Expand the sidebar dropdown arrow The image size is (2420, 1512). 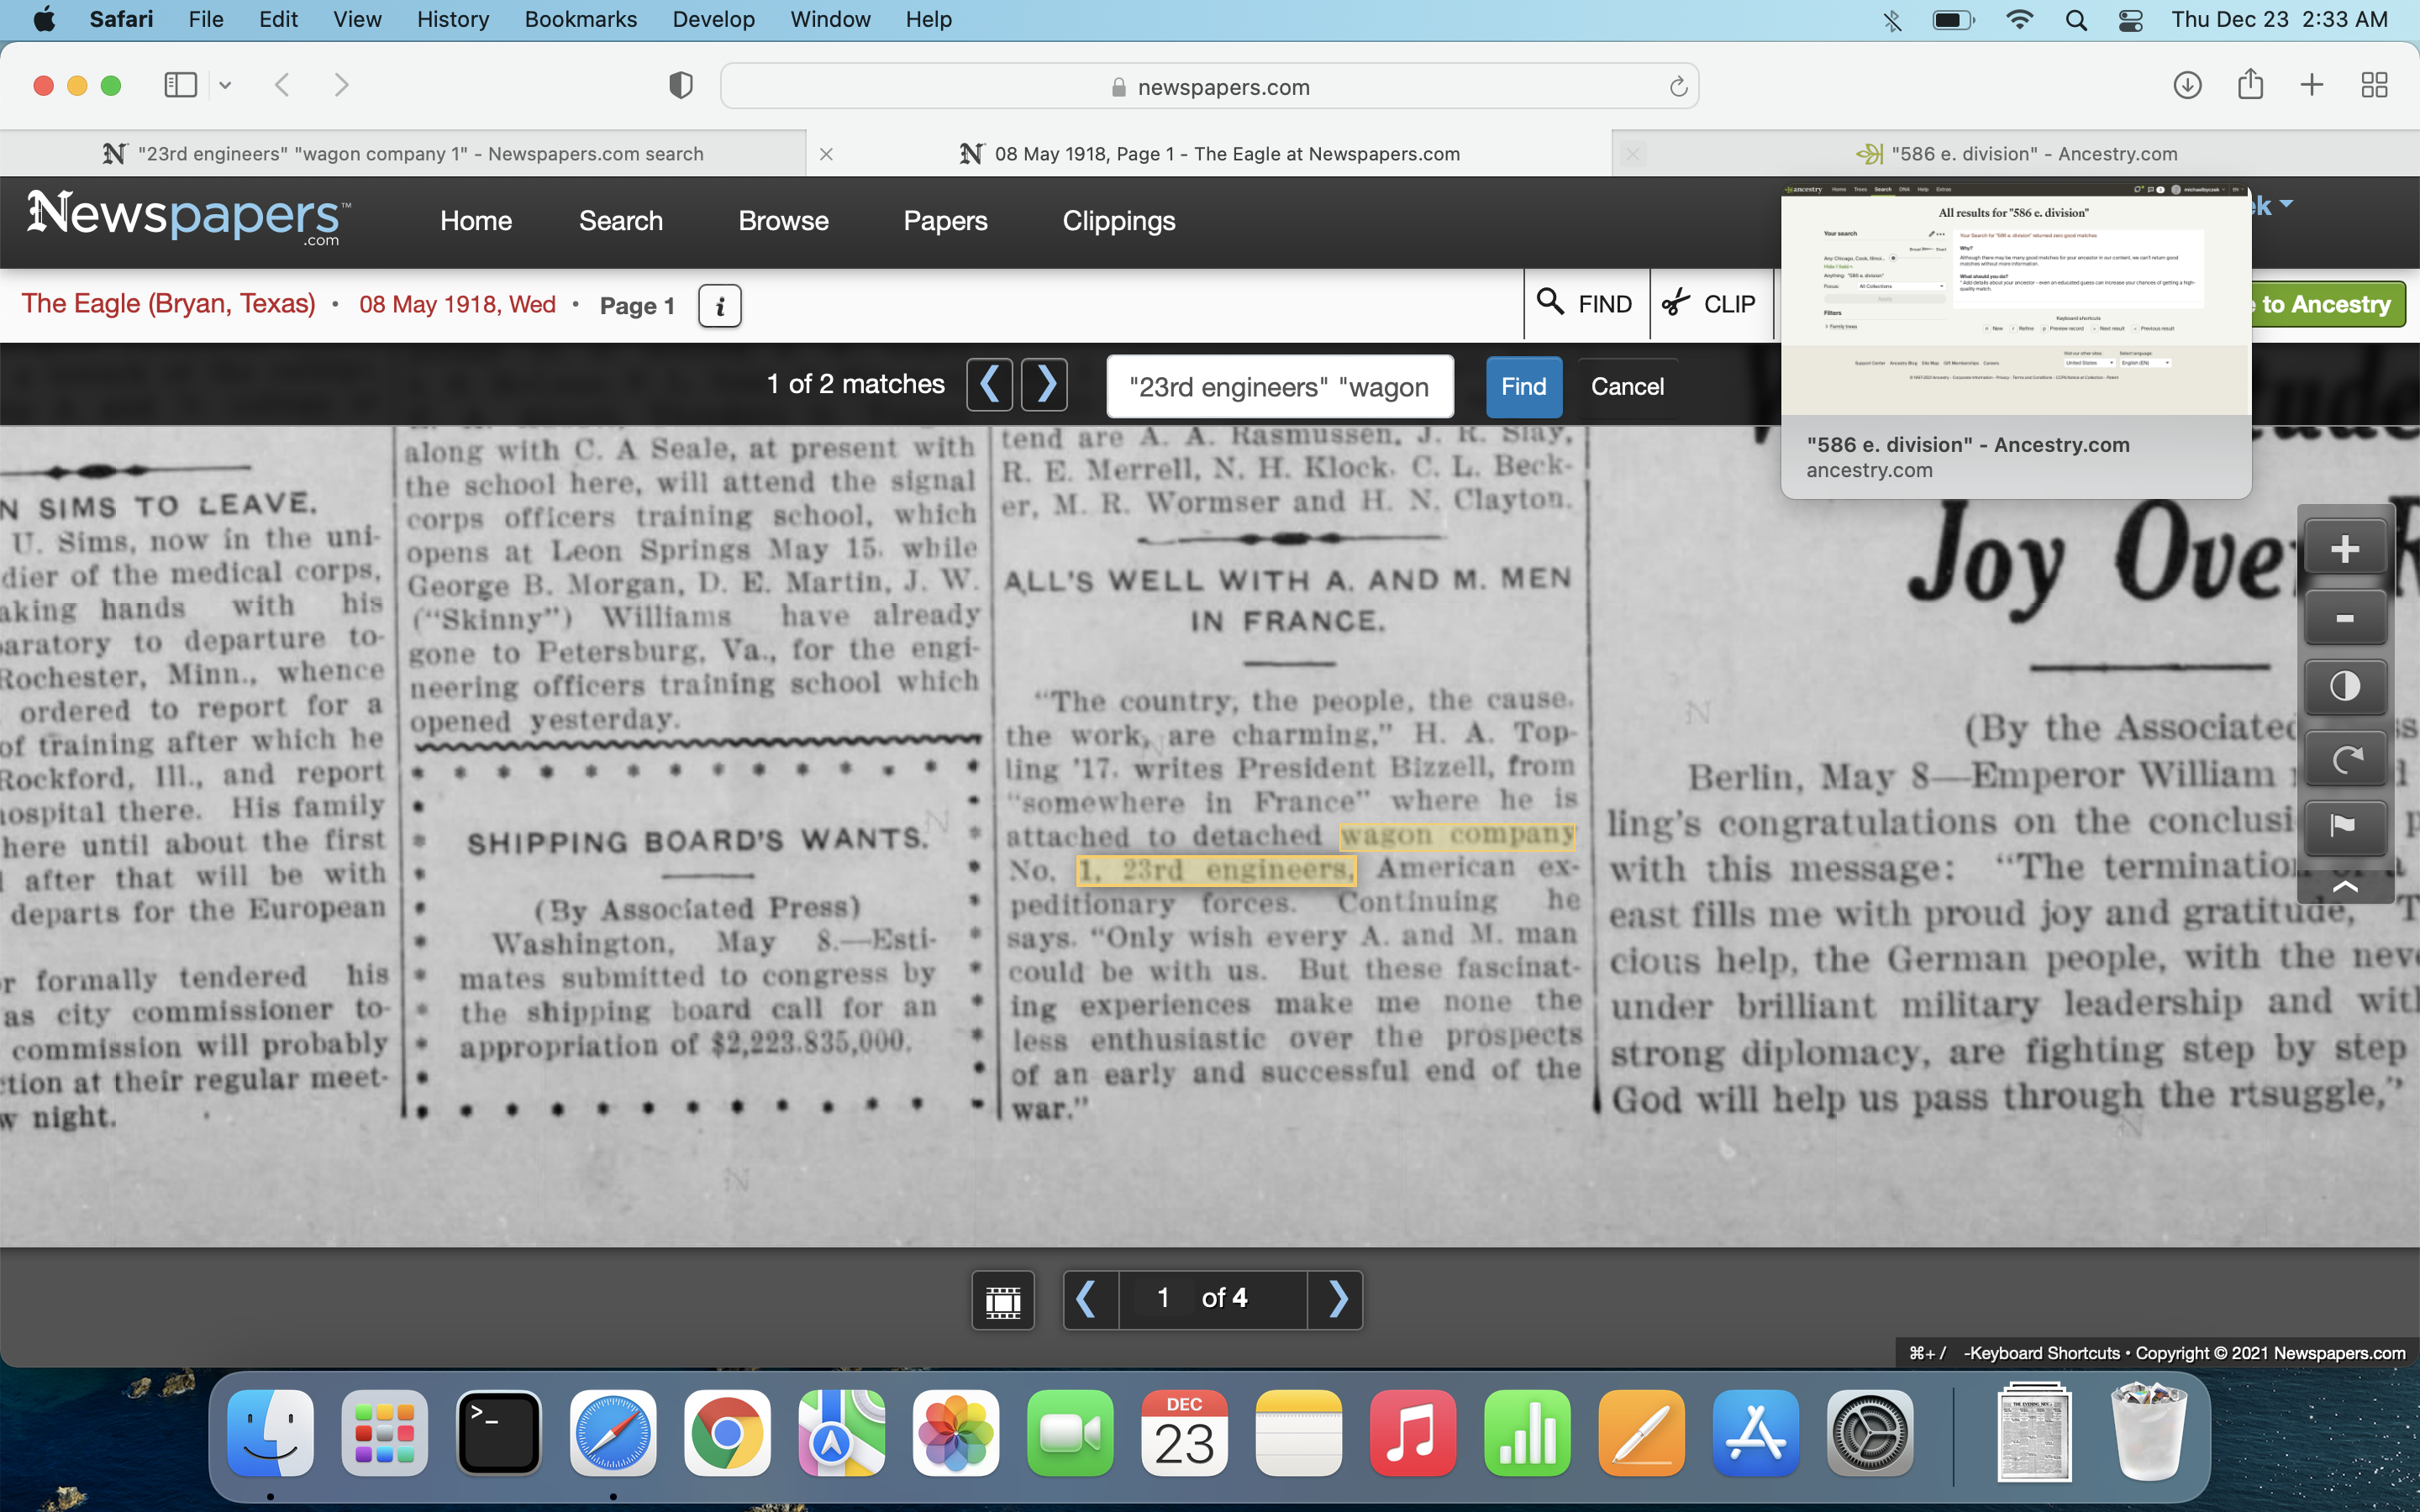tap(225, 85)
